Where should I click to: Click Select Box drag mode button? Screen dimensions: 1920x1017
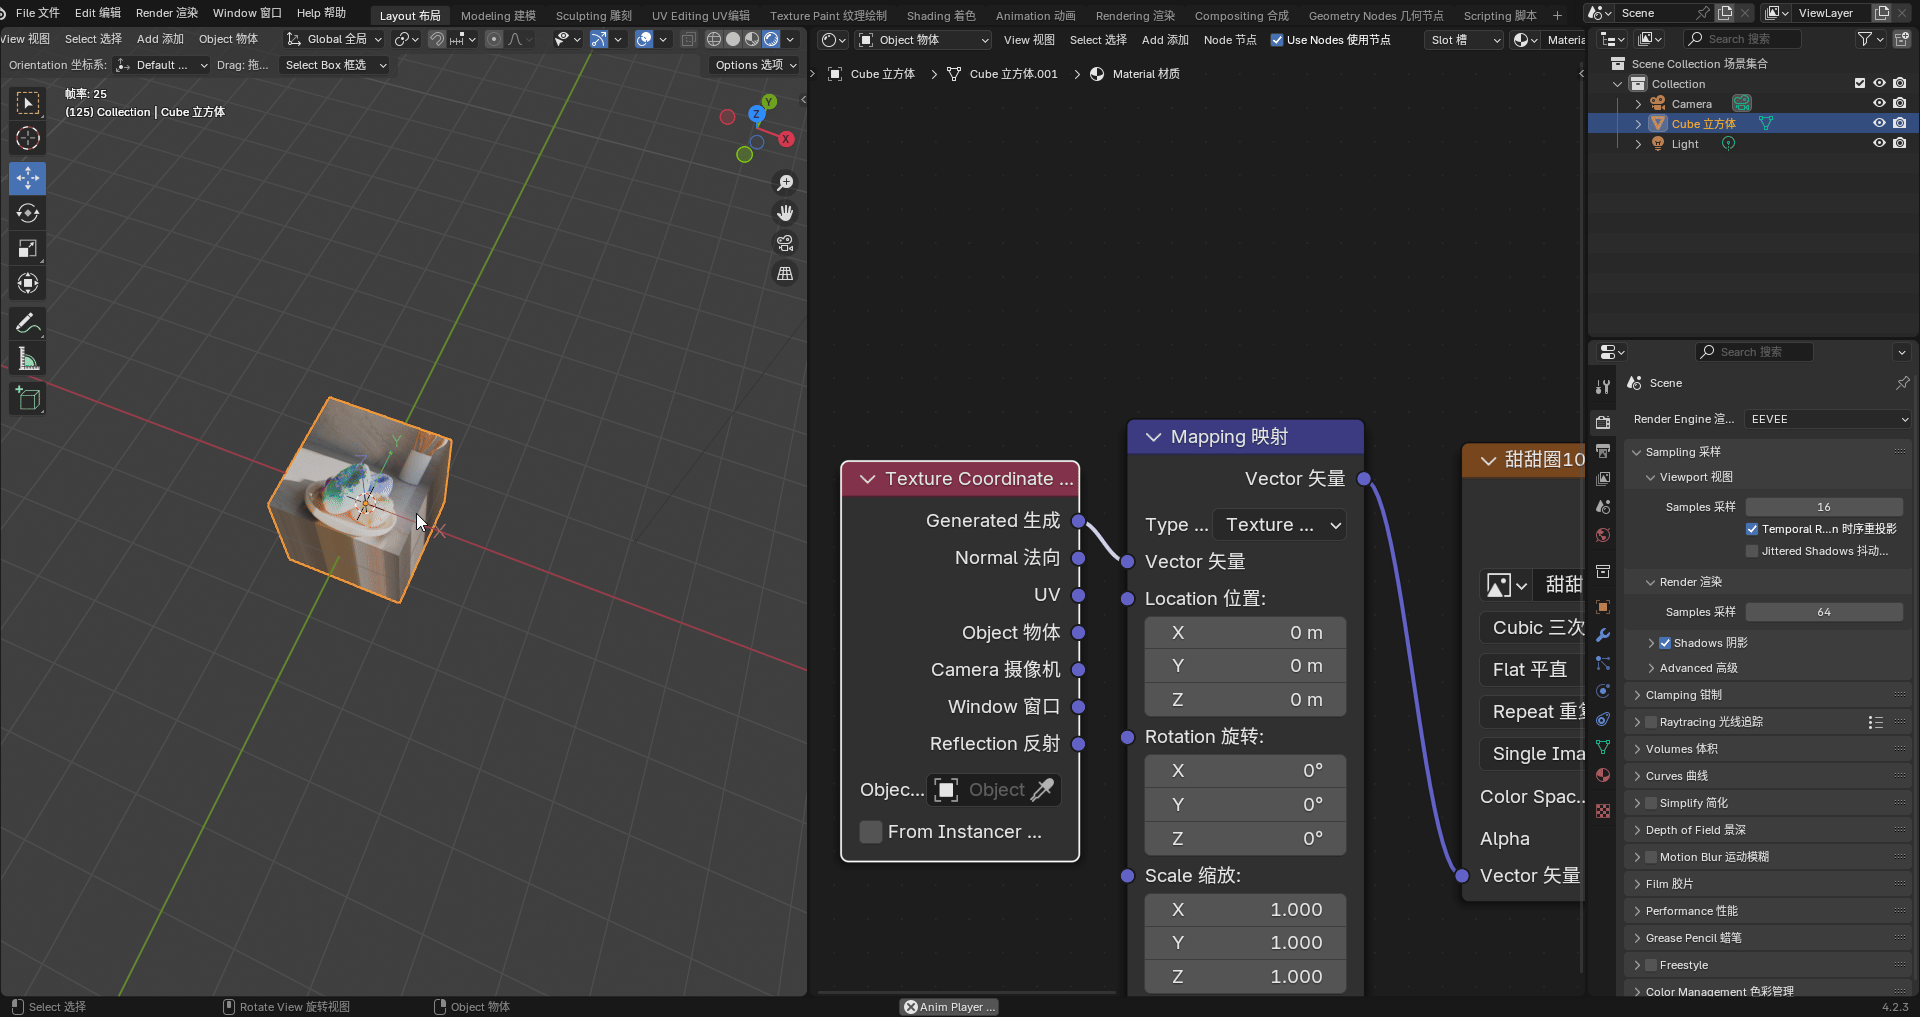coord(335,65)
